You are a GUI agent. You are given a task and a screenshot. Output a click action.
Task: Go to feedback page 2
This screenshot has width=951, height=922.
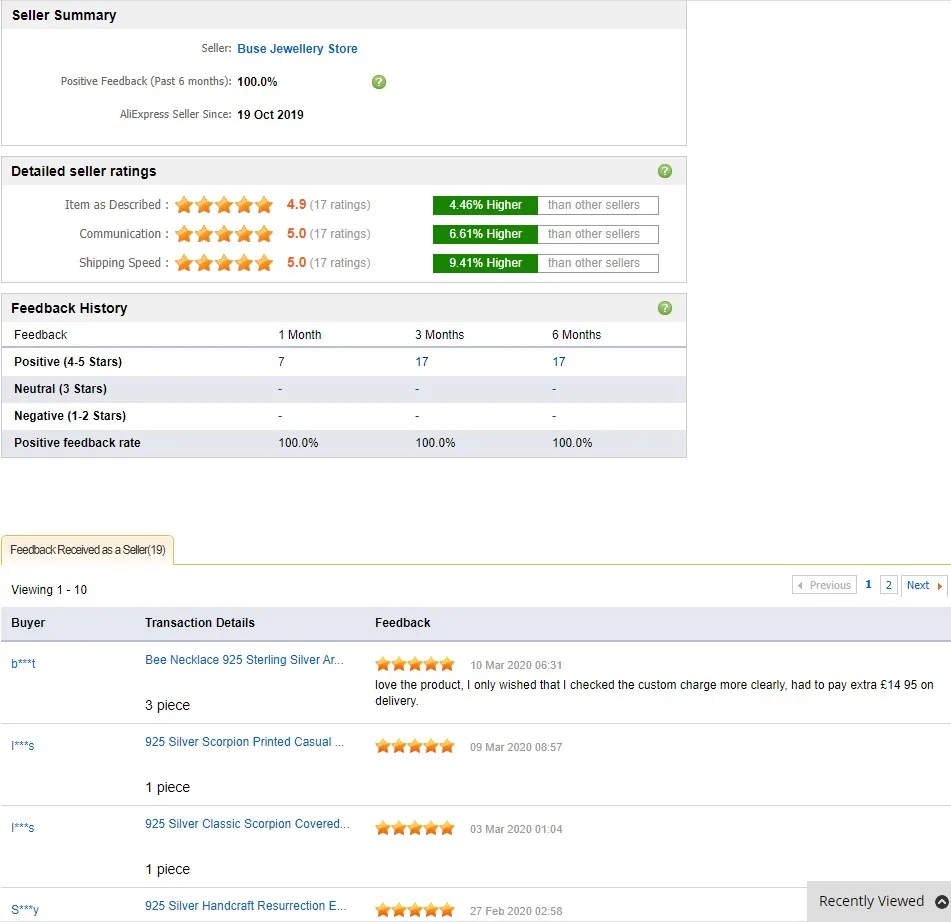click(889, 585)
